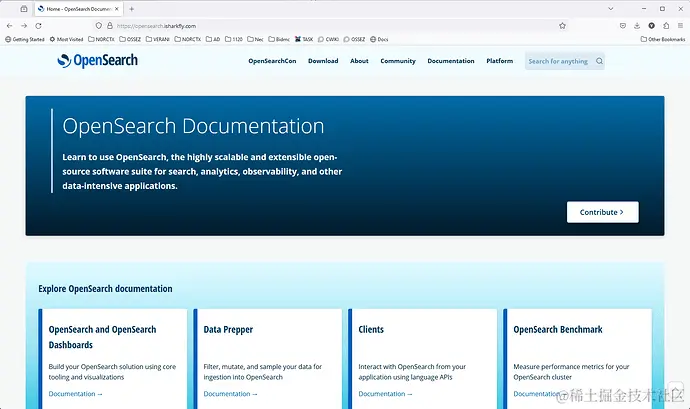The height and width of the screenshot is (409, 690).
Task: Open the 1120 bookmark folder
Action: [234, 39]
